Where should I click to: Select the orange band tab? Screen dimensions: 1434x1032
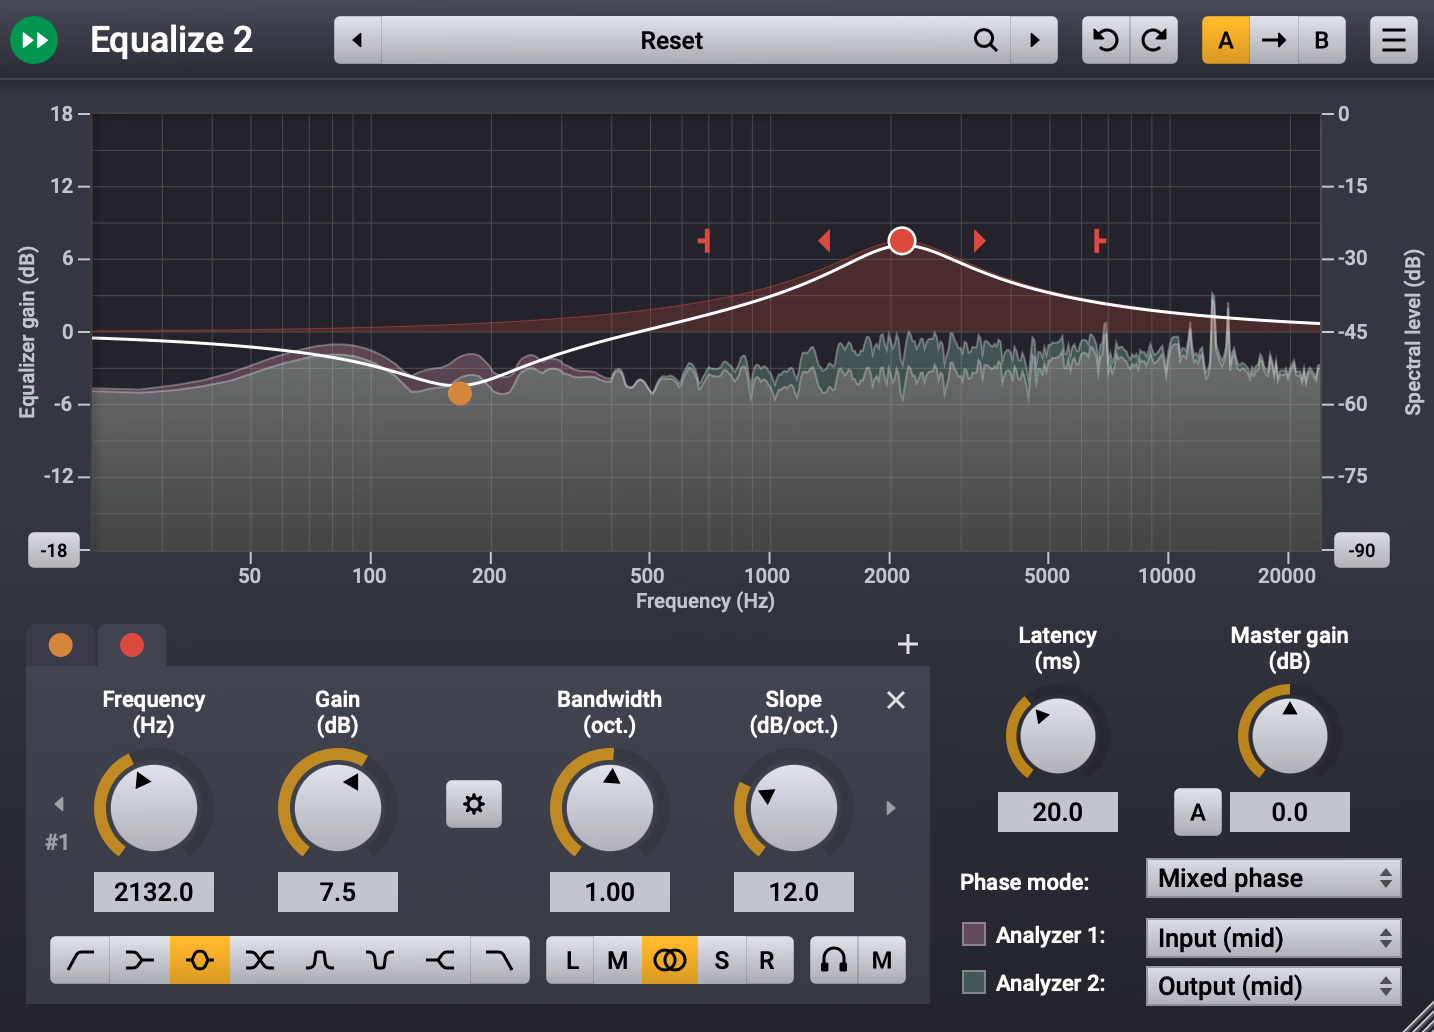point(61,645)
